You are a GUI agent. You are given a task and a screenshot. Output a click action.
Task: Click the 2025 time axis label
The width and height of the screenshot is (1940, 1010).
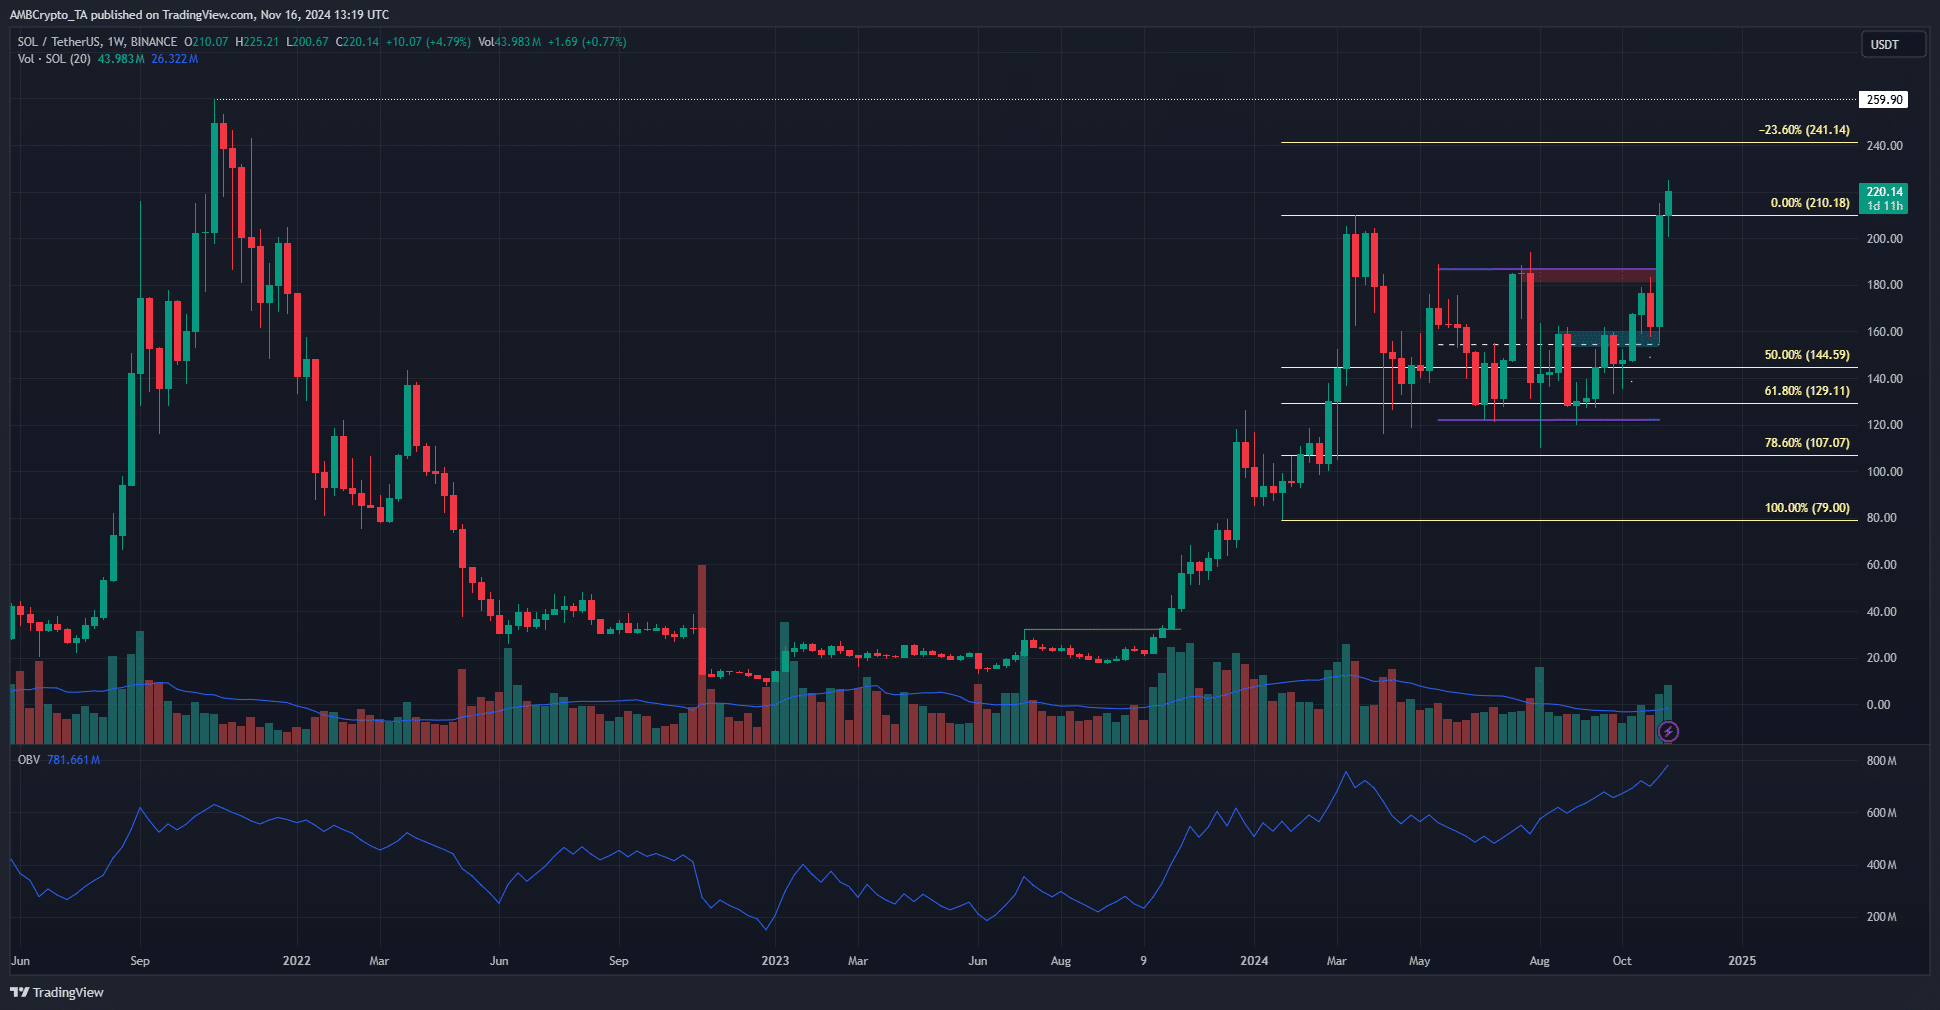click(1742, 961)
